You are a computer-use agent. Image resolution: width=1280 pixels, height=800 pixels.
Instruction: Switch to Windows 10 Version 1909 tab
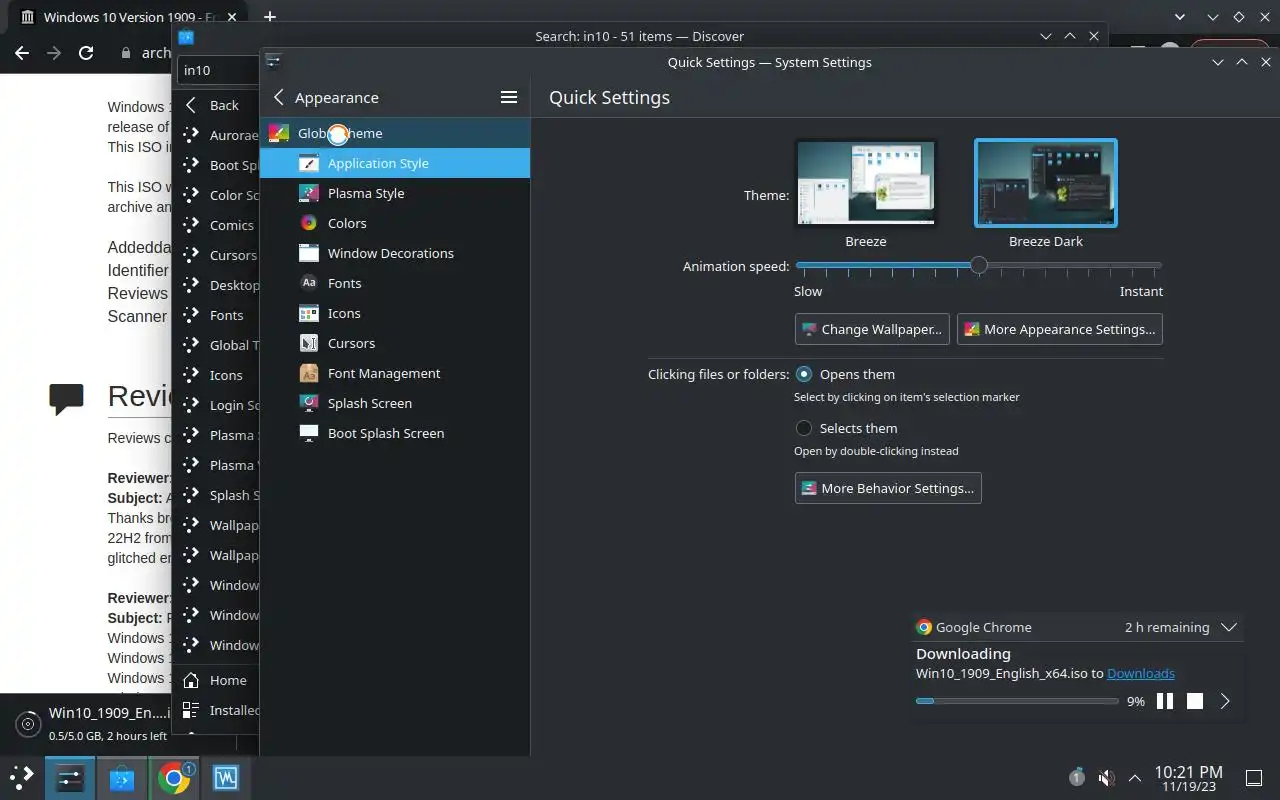[128, 17]
